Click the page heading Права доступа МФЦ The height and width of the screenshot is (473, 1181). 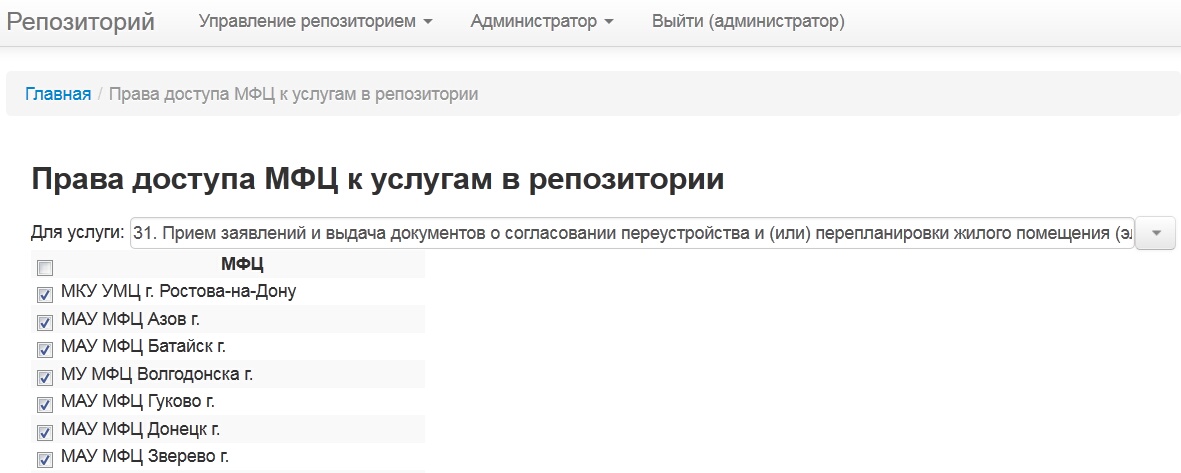378,179
